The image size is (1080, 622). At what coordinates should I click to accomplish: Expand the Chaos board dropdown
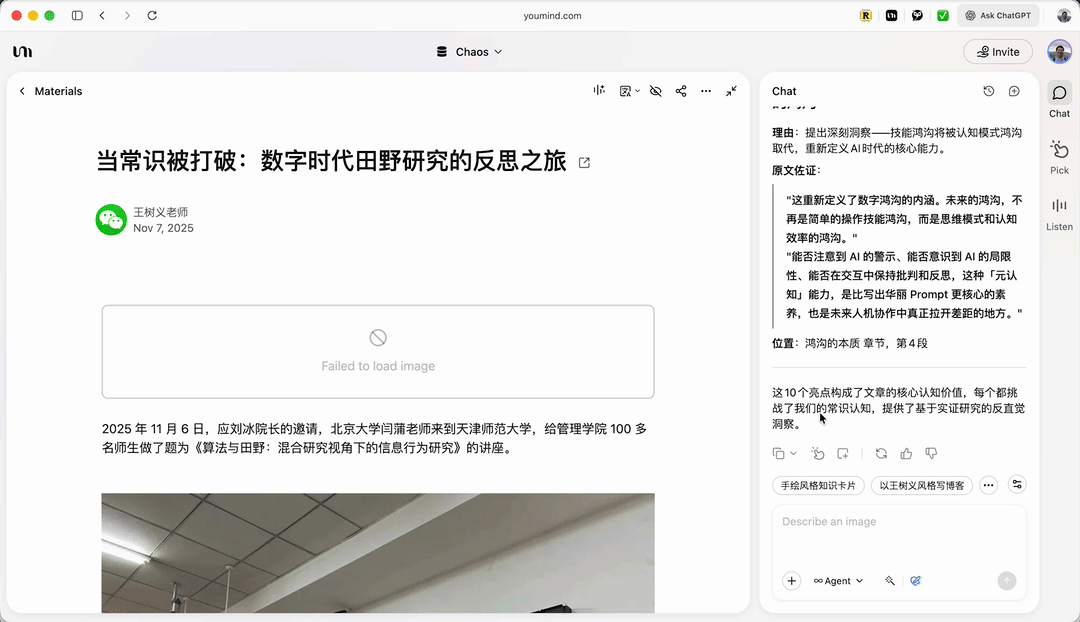click(470, 52)
